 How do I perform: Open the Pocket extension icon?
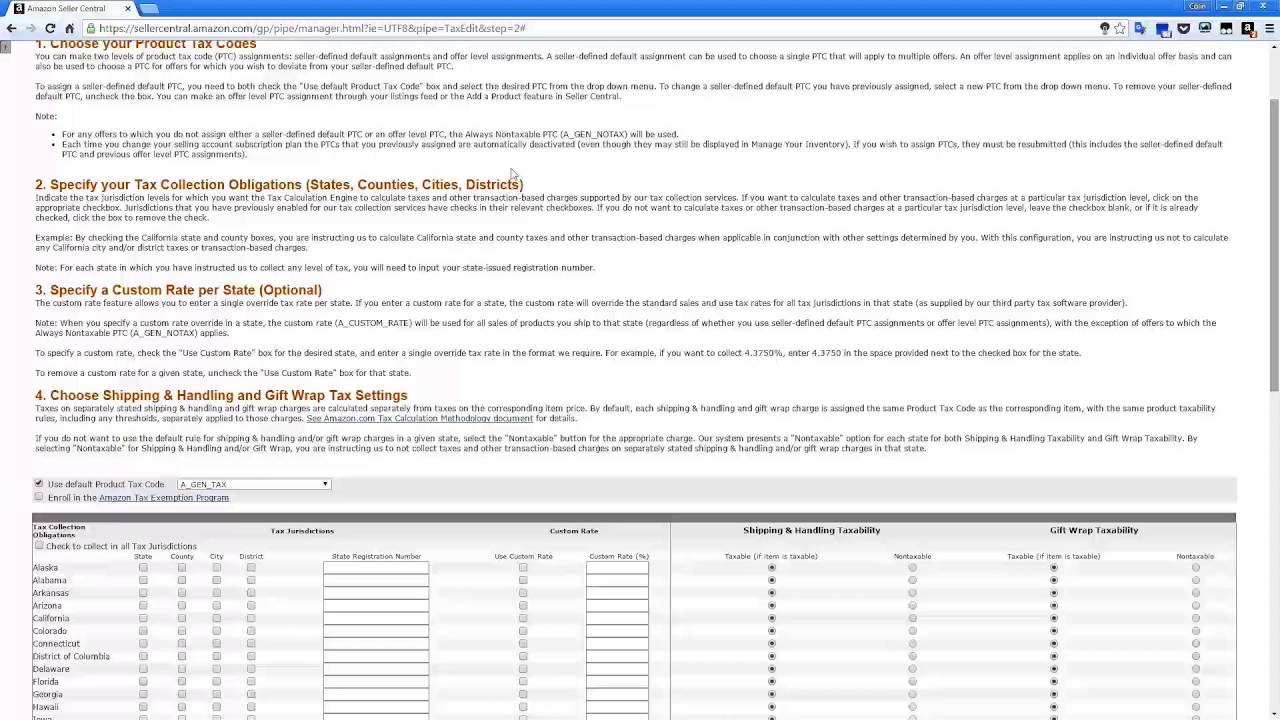1184,28
